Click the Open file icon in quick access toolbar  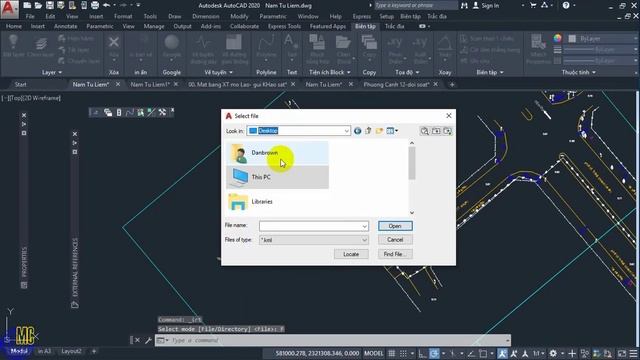(x=38, y=5)
